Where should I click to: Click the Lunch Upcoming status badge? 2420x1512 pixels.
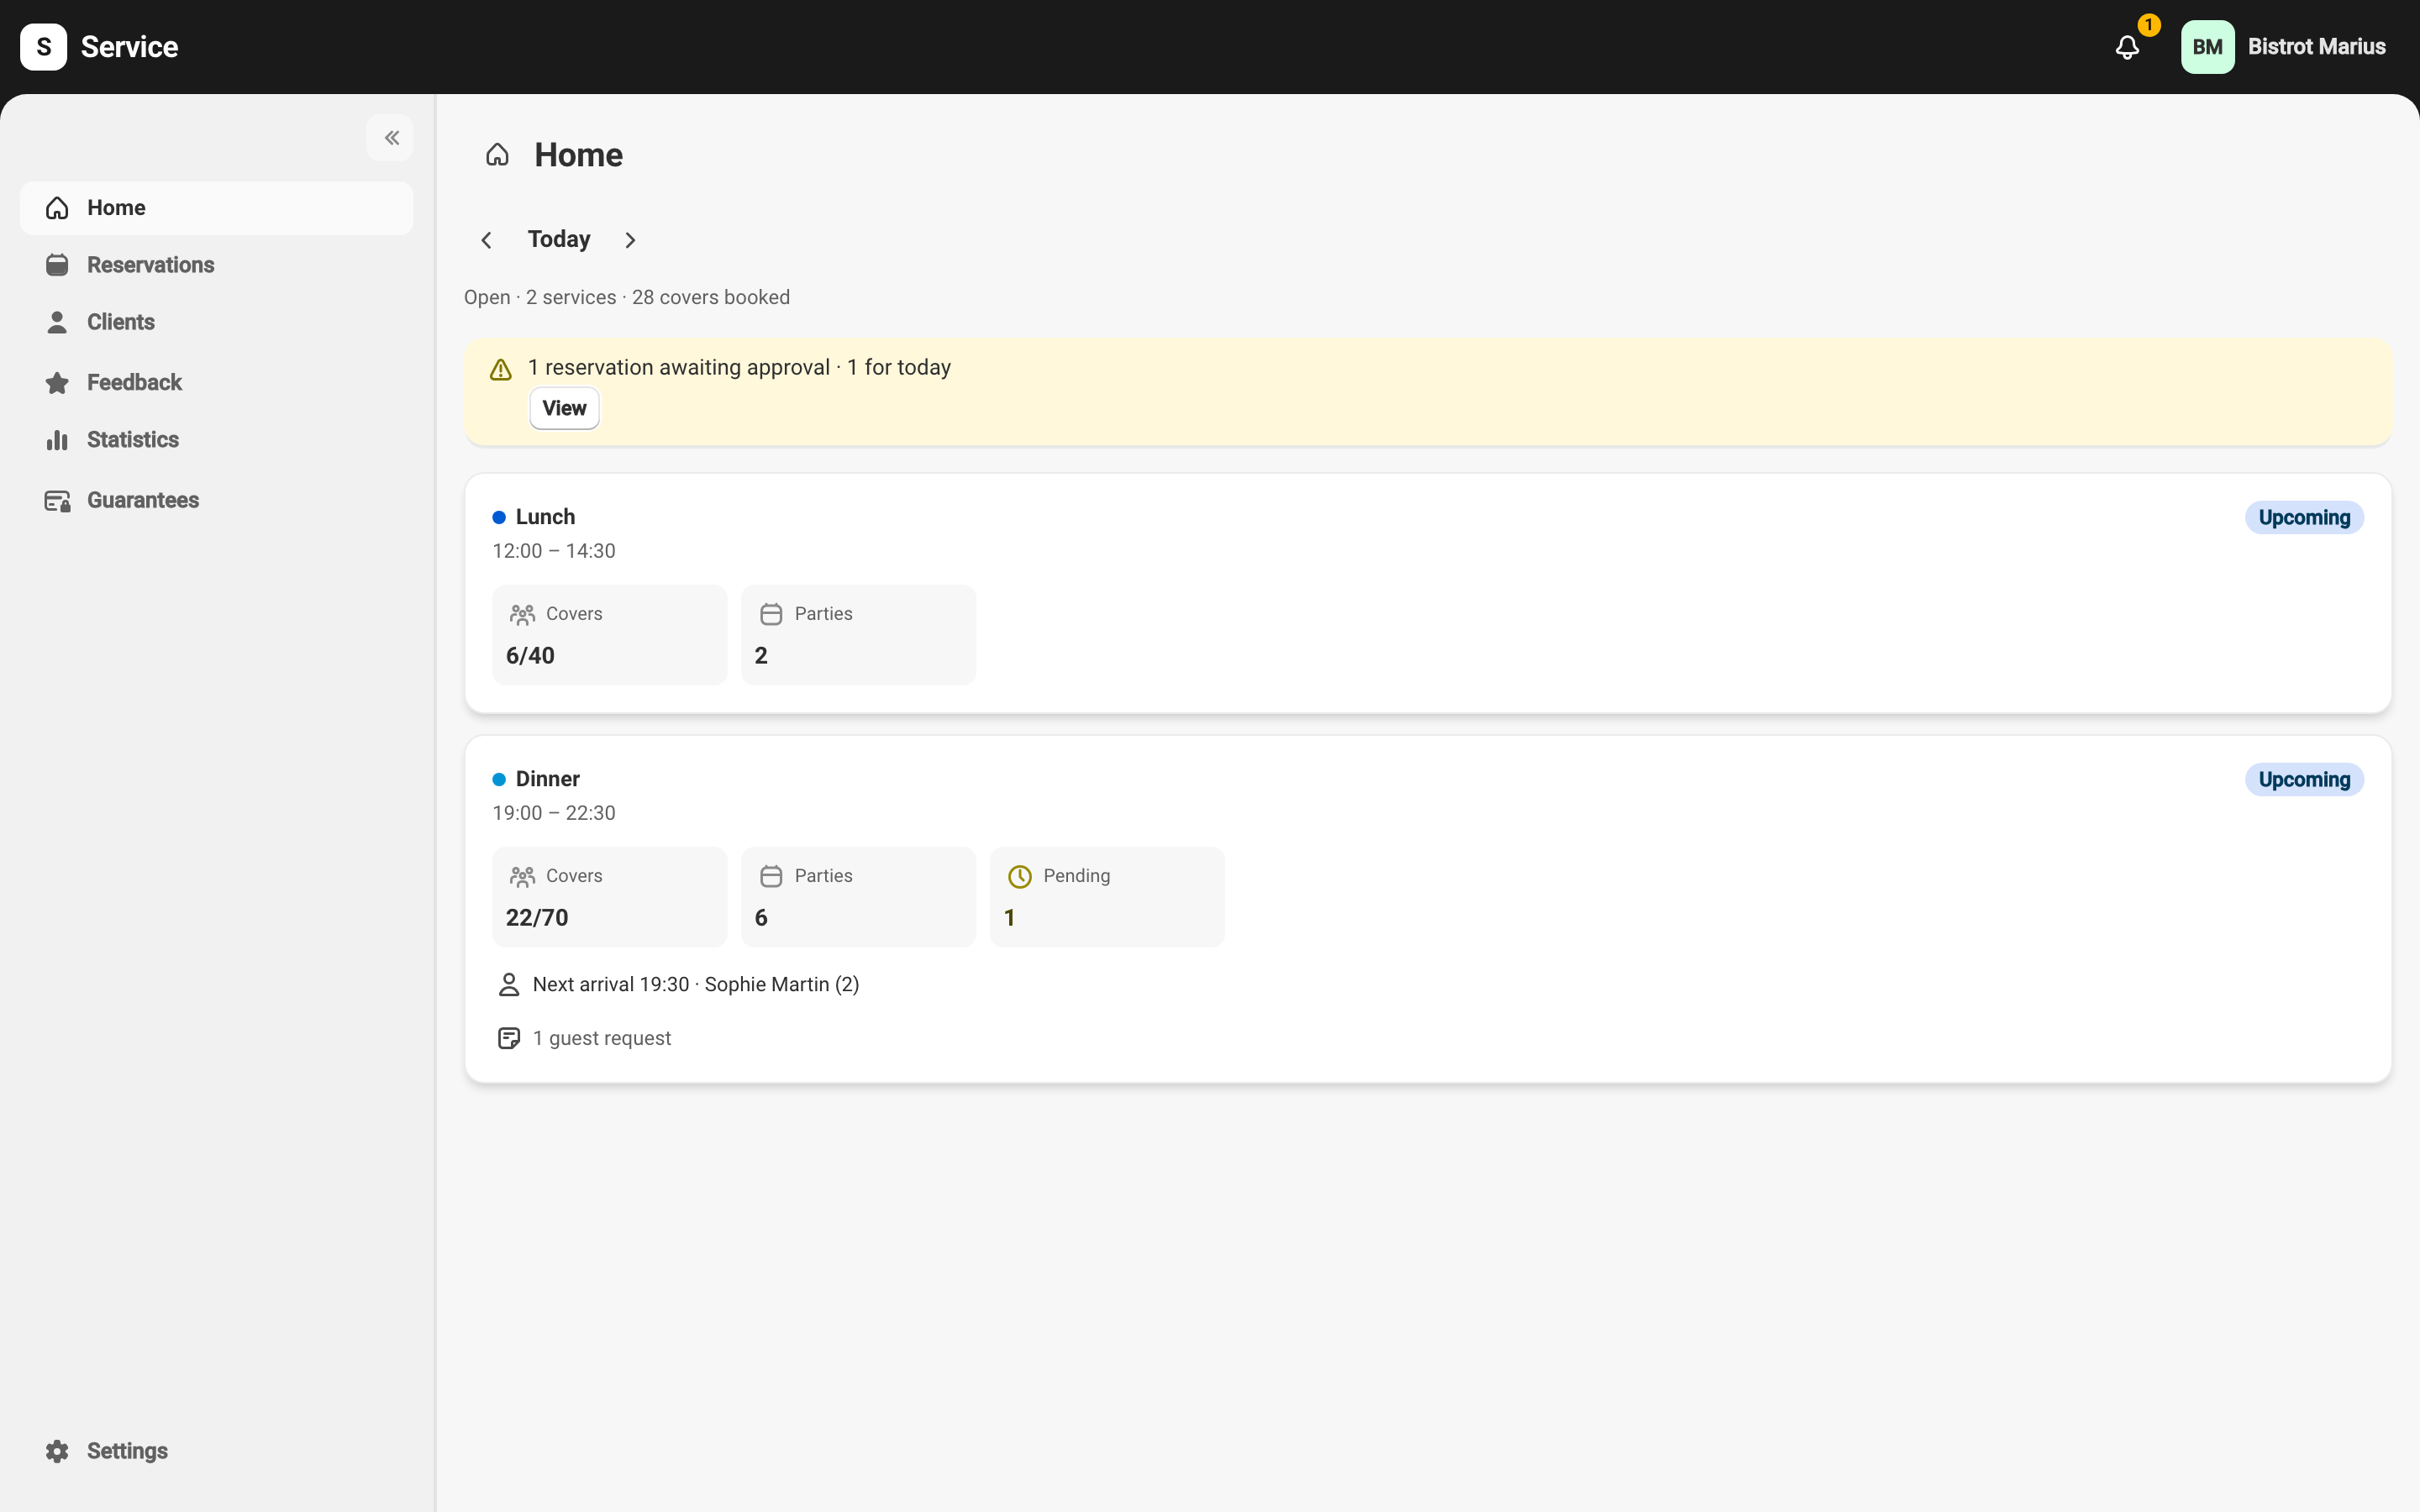(x=2304, y=518)
